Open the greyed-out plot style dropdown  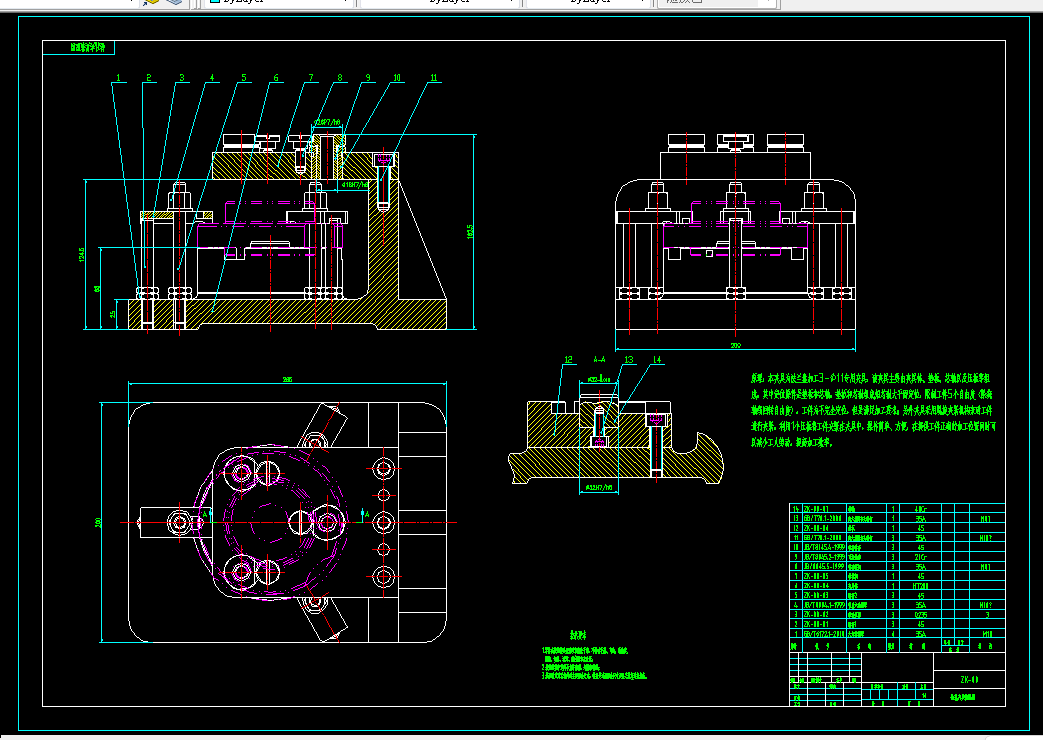point(717,2)
